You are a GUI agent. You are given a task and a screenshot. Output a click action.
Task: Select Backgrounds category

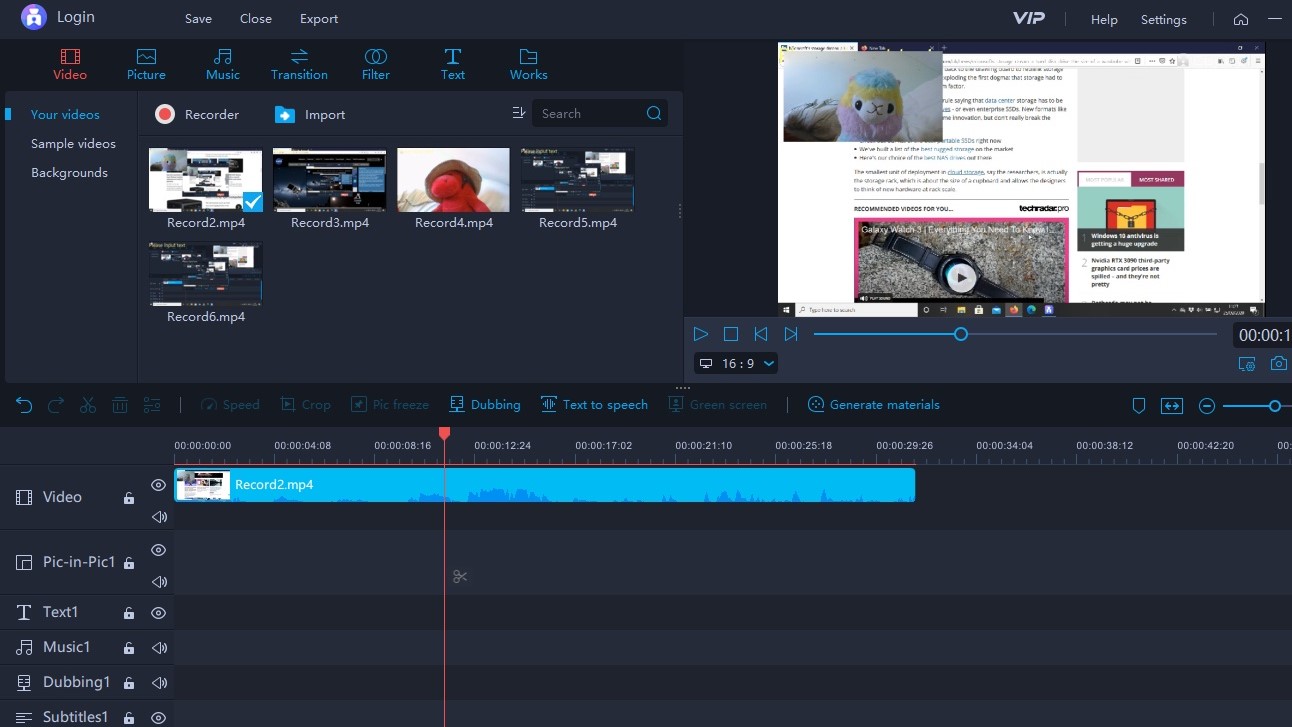coord(69,172)
